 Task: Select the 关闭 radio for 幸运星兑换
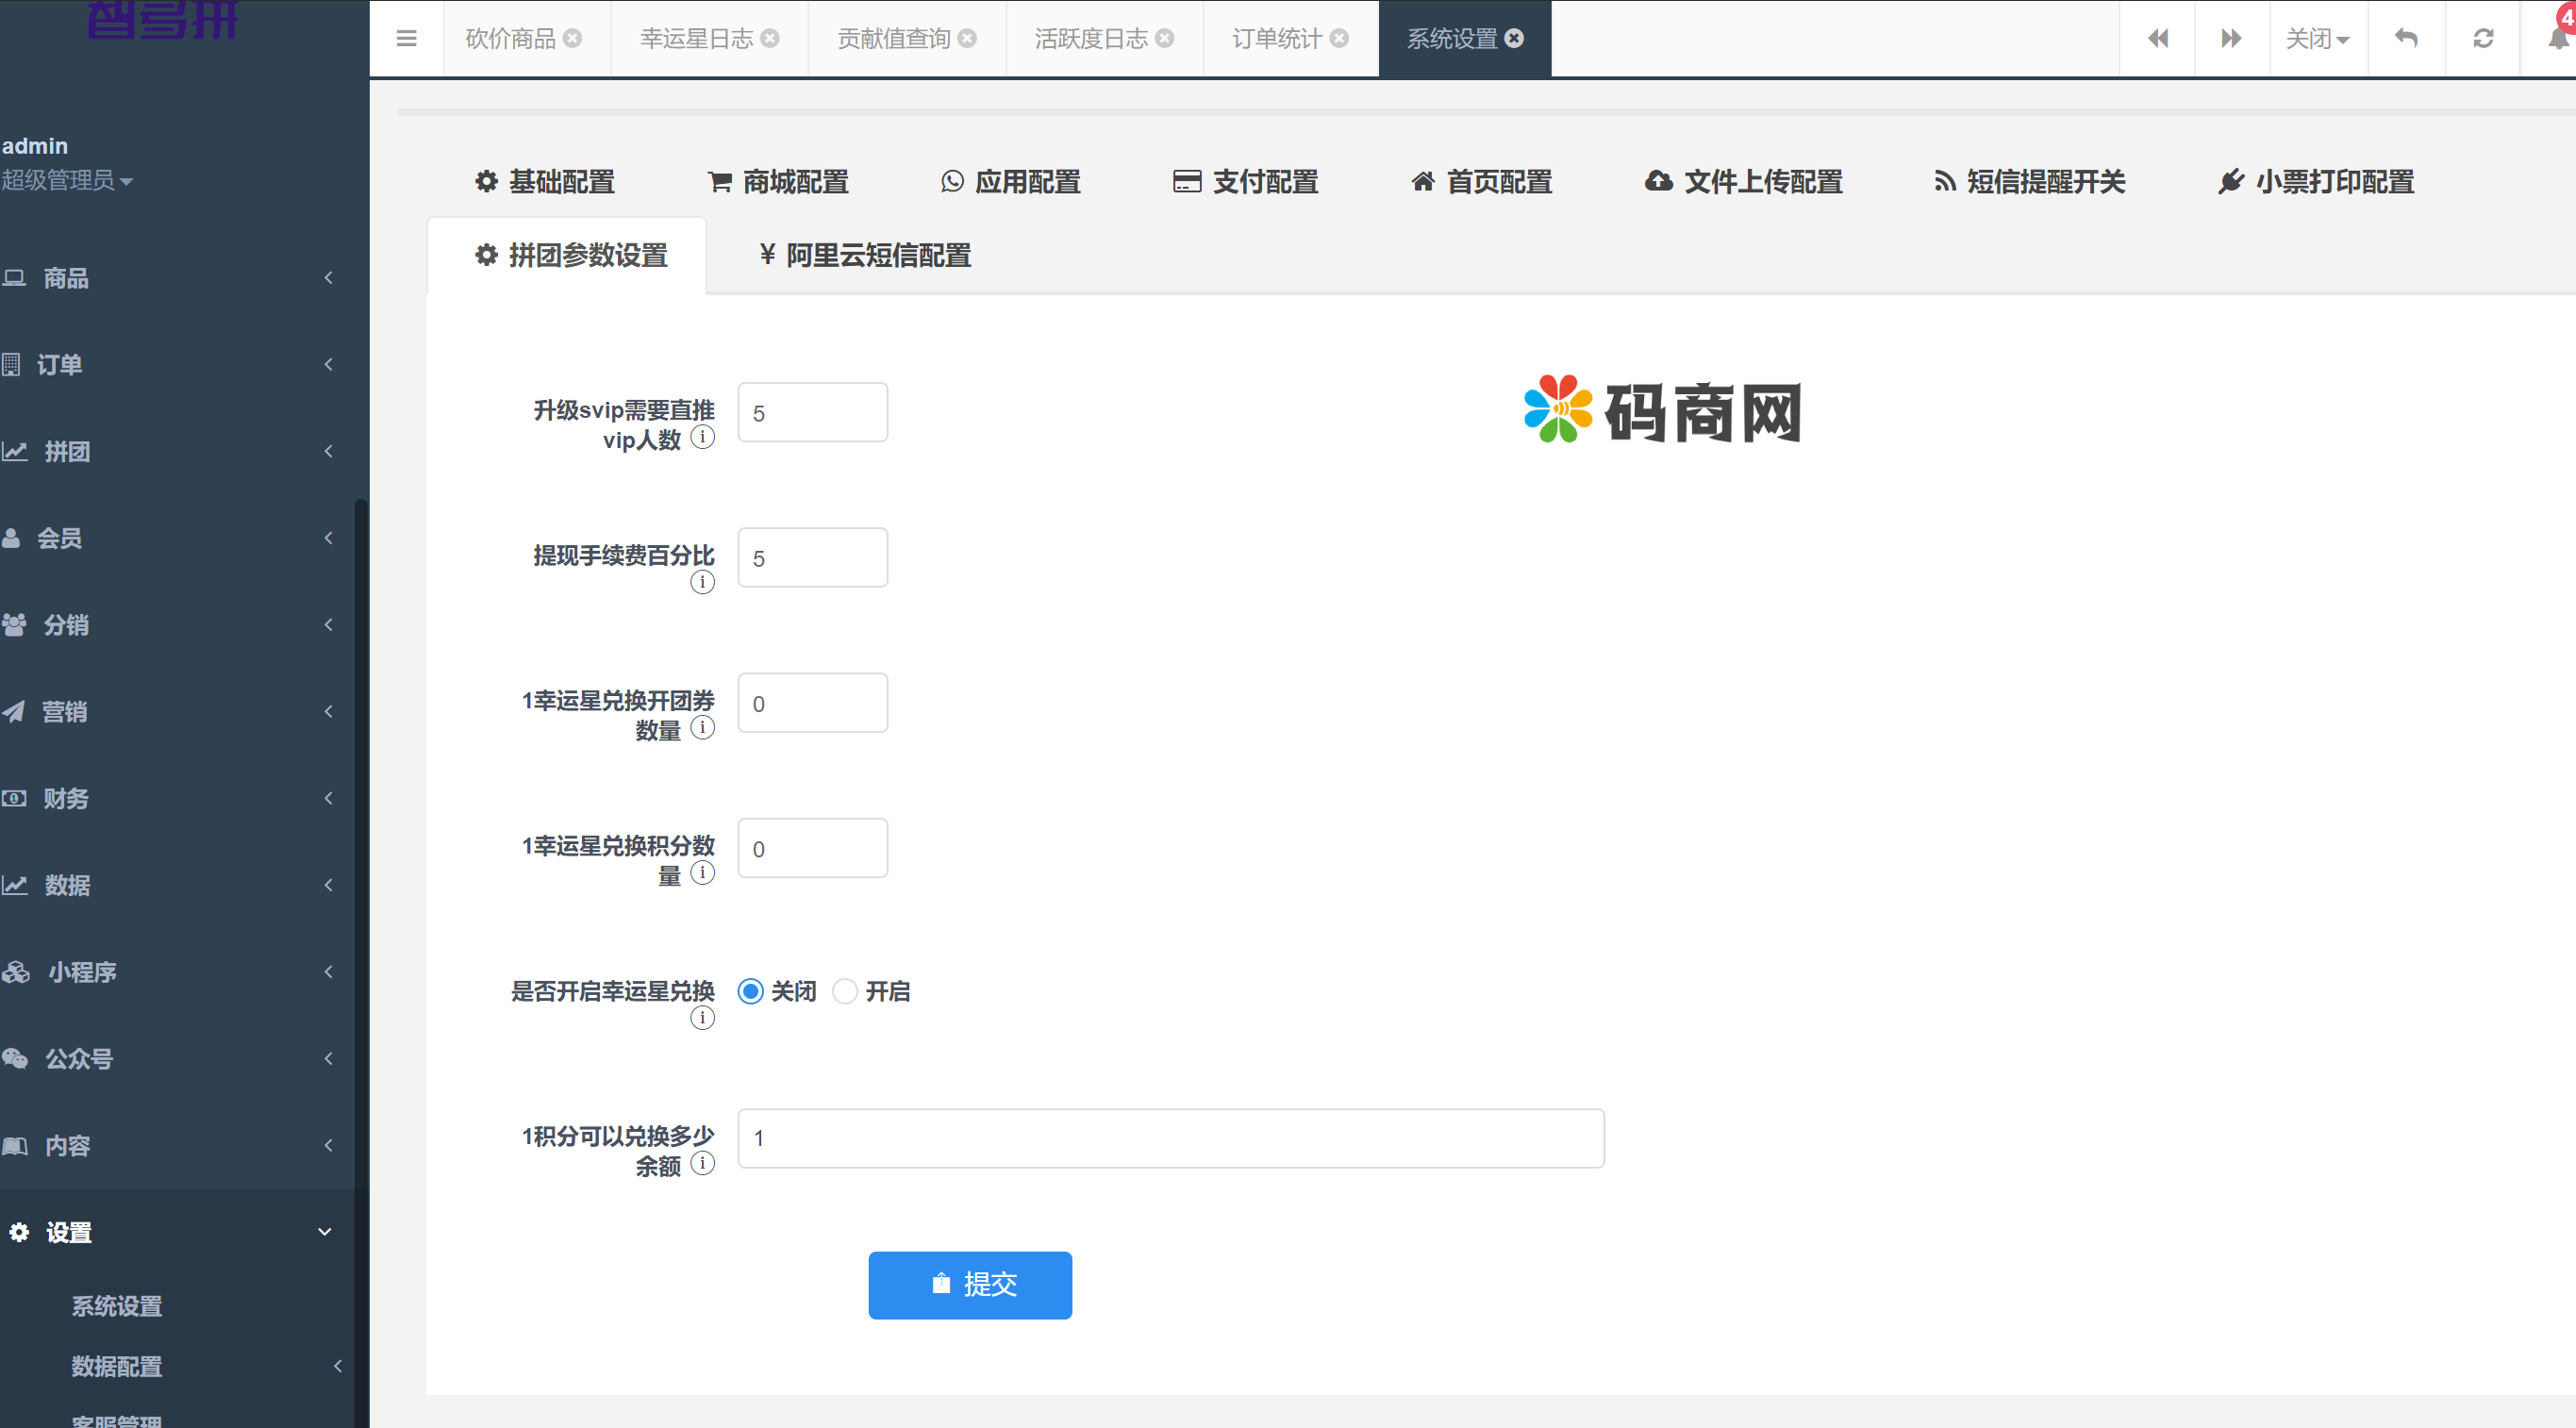coord(750,991)
